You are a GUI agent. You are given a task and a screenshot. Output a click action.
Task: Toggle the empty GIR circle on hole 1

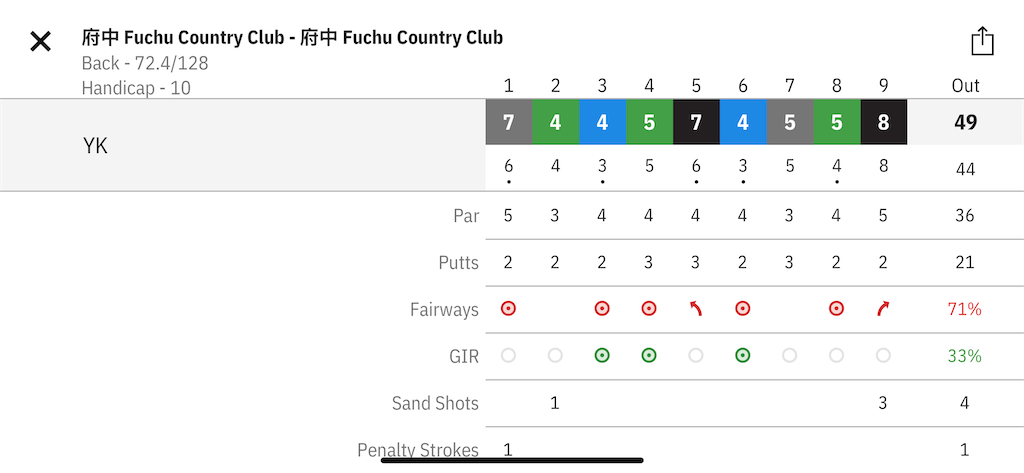pos(508,355)
